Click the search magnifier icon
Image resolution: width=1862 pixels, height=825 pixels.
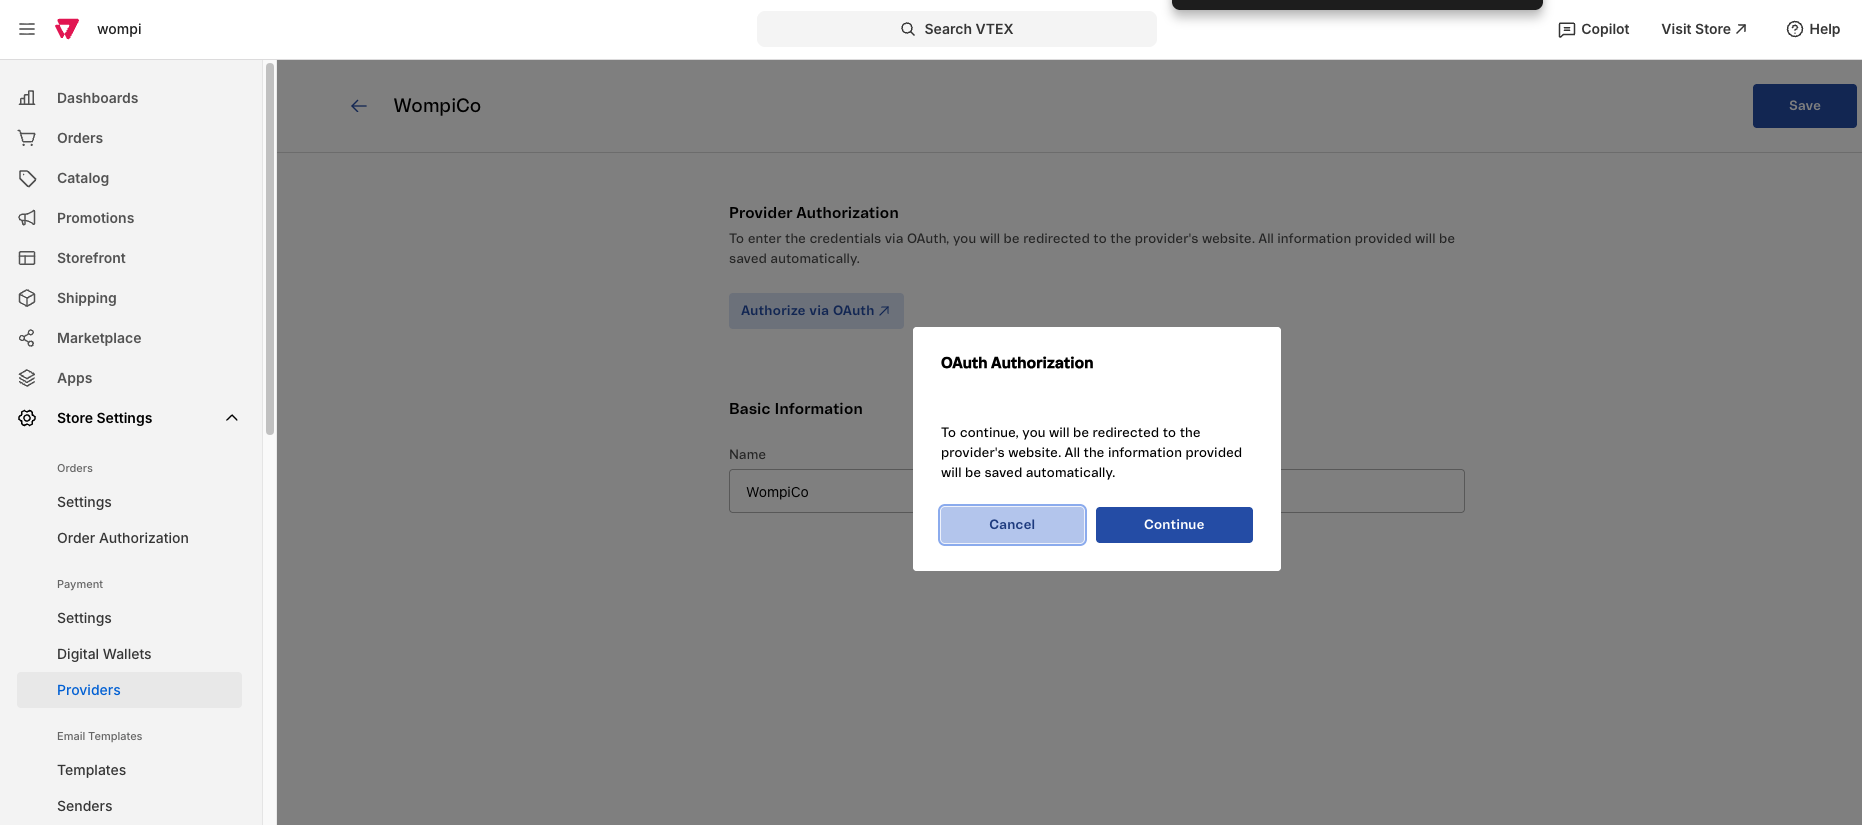point(908,29)
